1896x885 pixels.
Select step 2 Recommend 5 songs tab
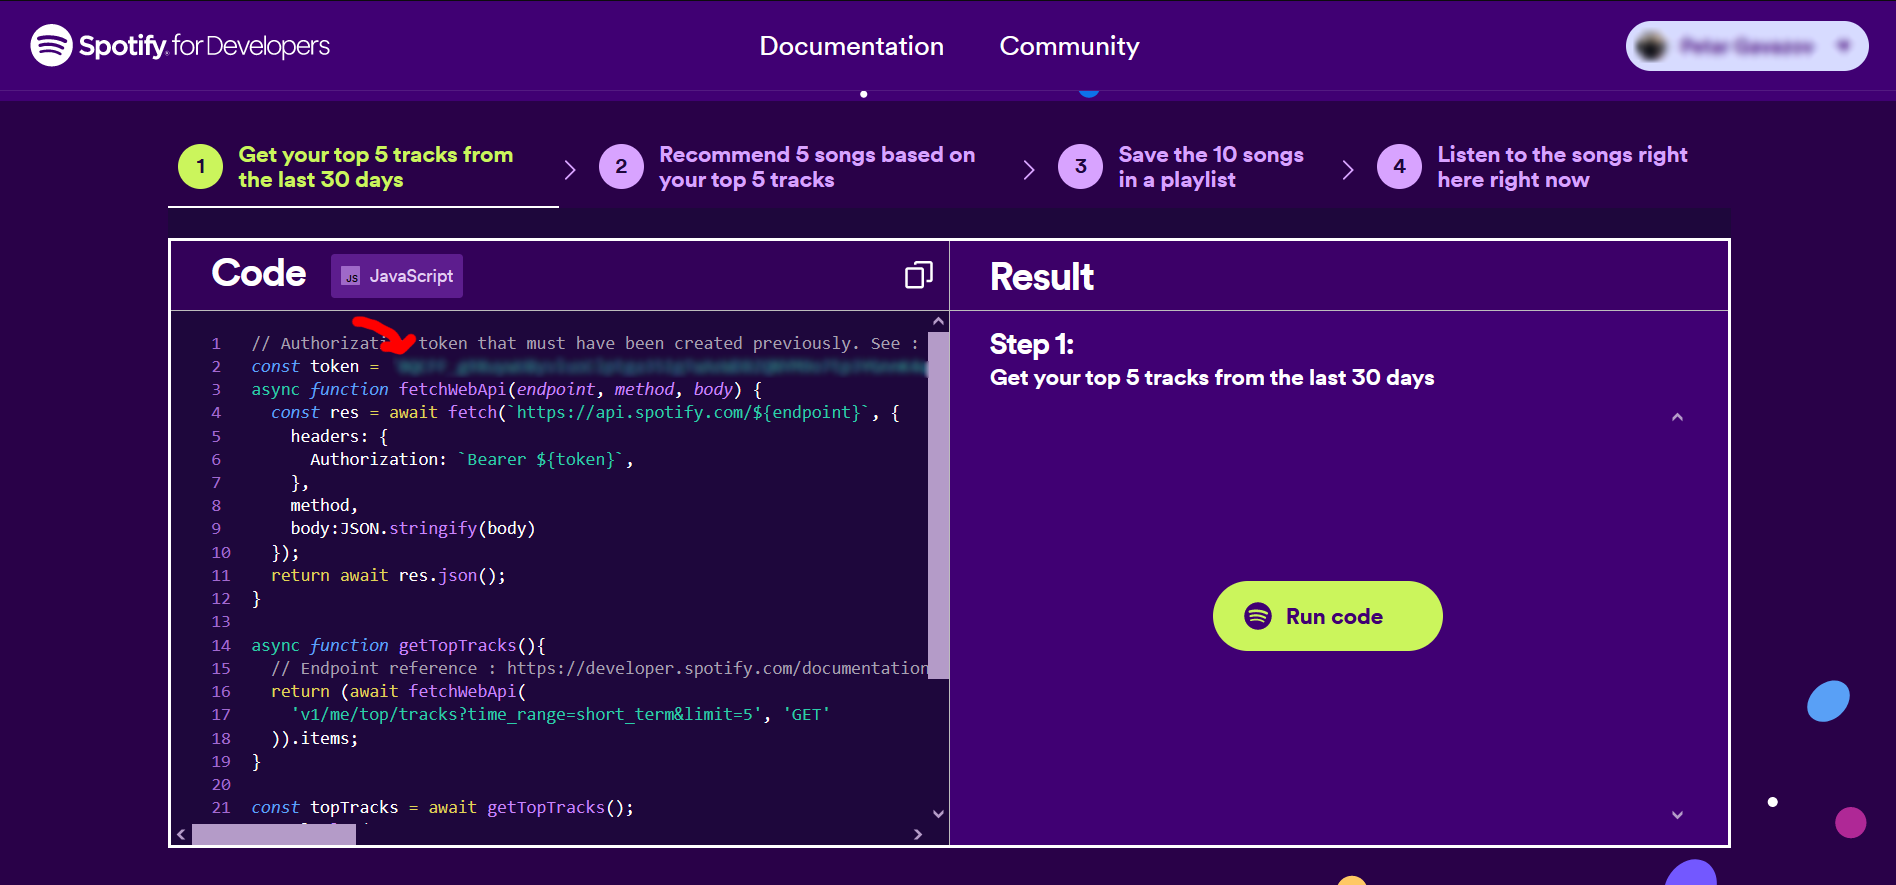point(787,167)
